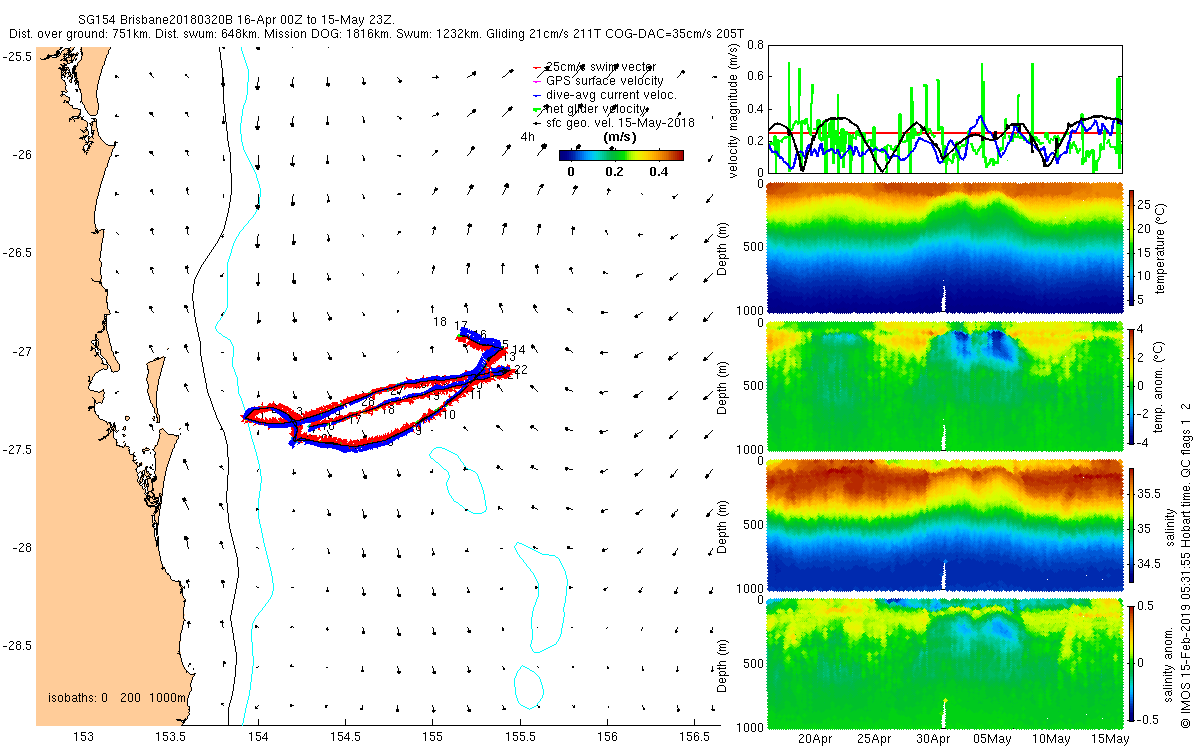
Task: Click the temperature depth section panel
Action: pos(944,247)
